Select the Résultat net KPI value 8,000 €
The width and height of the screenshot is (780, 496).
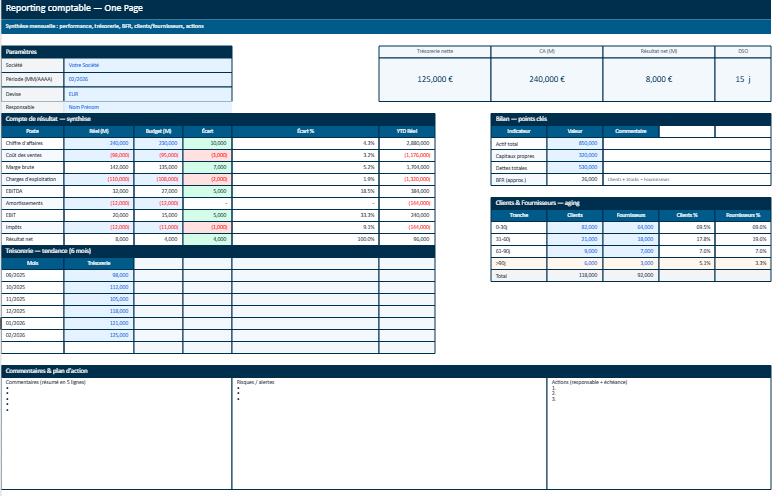tap(658, 80)
